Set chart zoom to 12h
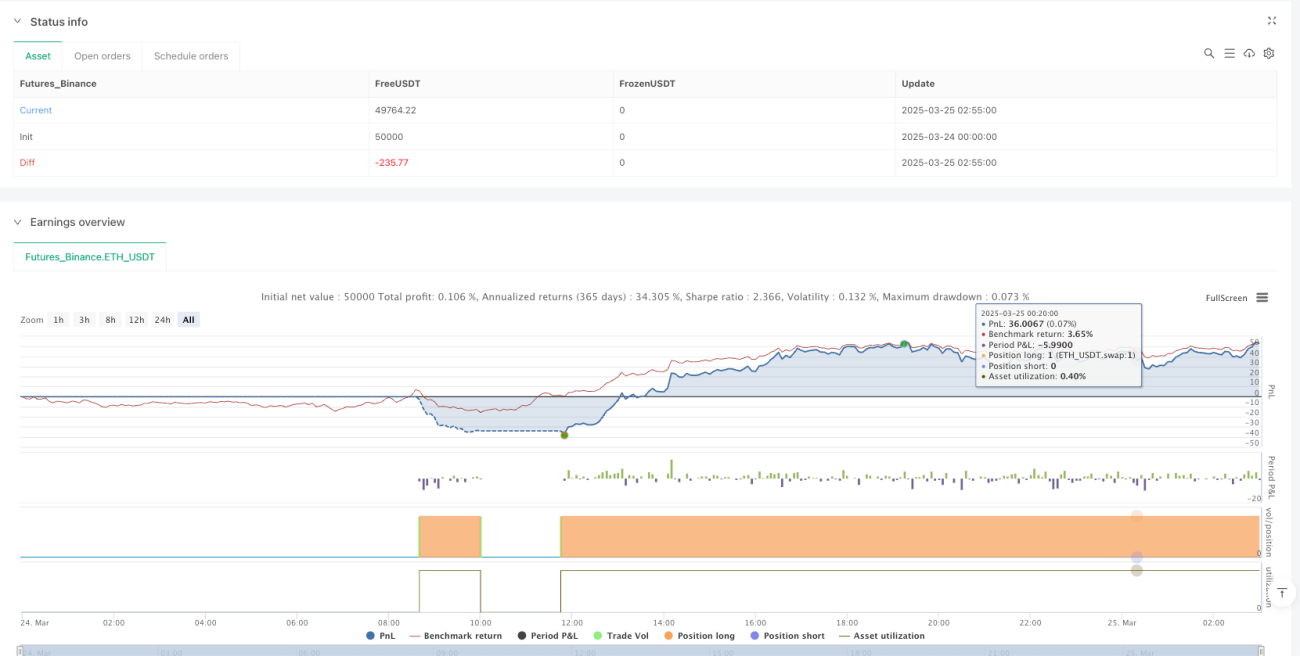Viewport: 1300px width, 656px height. [136, 320]
